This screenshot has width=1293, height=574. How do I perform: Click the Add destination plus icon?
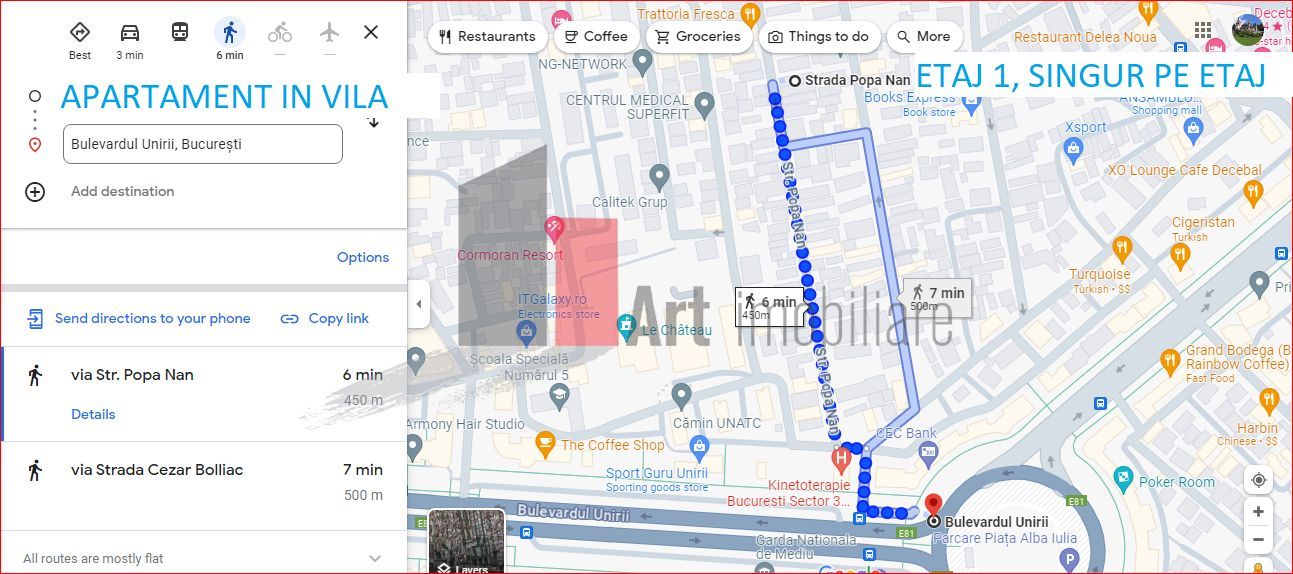coord(35,192)
